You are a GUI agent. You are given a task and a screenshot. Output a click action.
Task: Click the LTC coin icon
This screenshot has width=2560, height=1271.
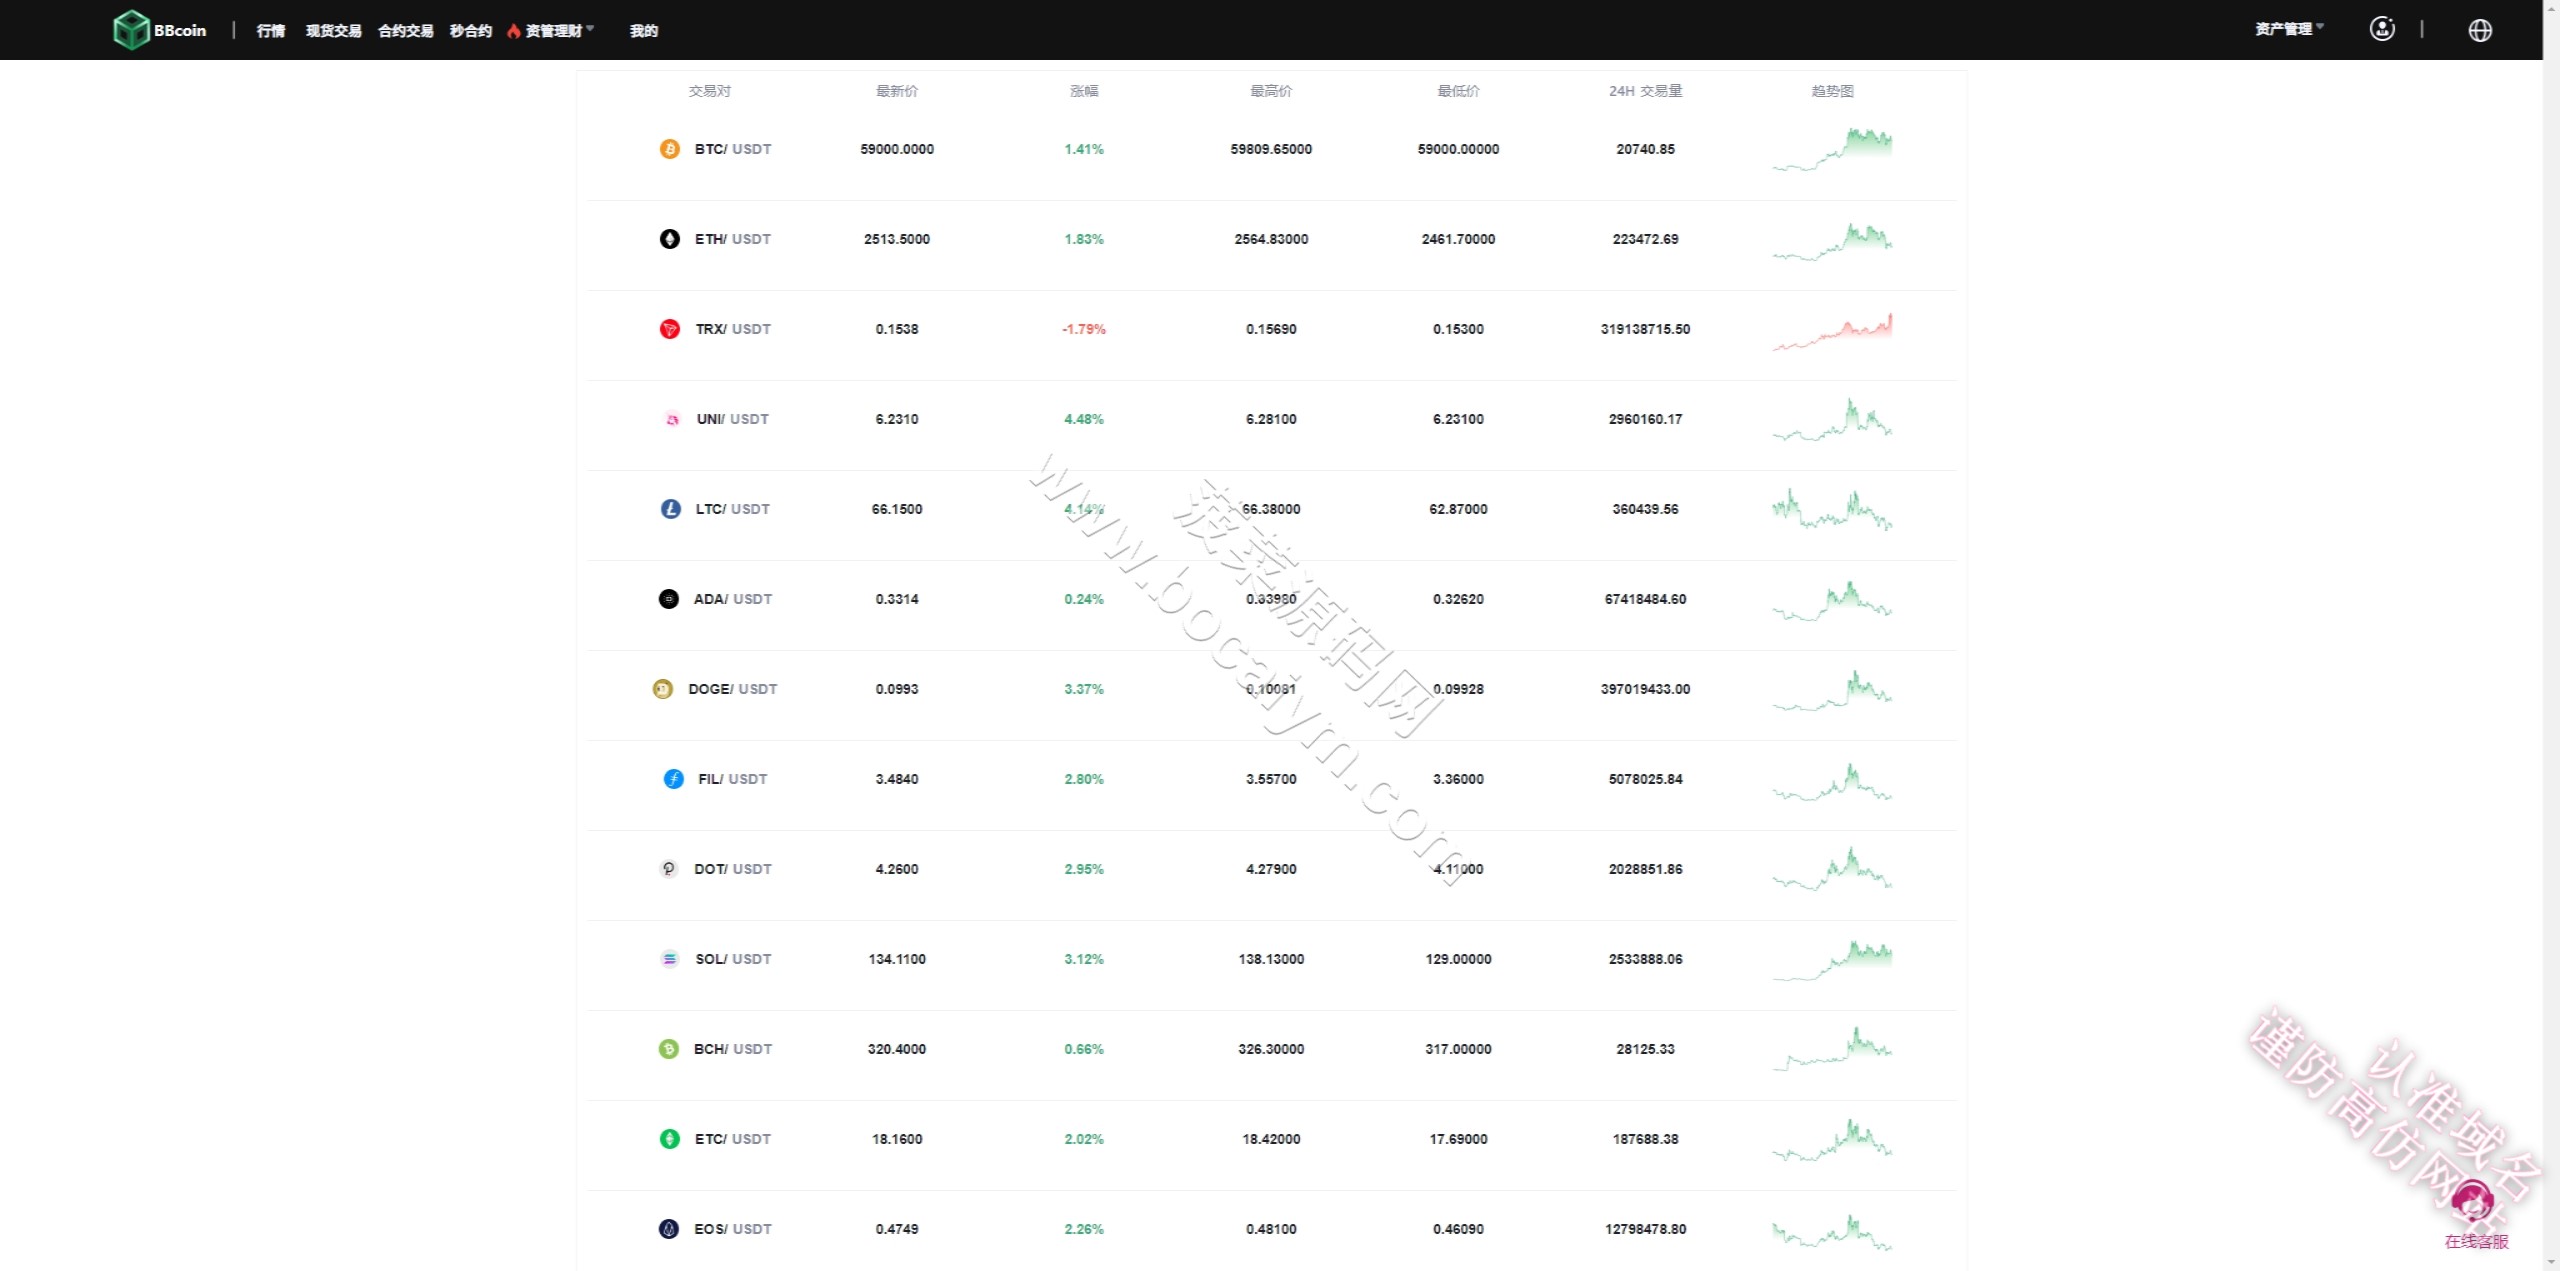point(670,509)
